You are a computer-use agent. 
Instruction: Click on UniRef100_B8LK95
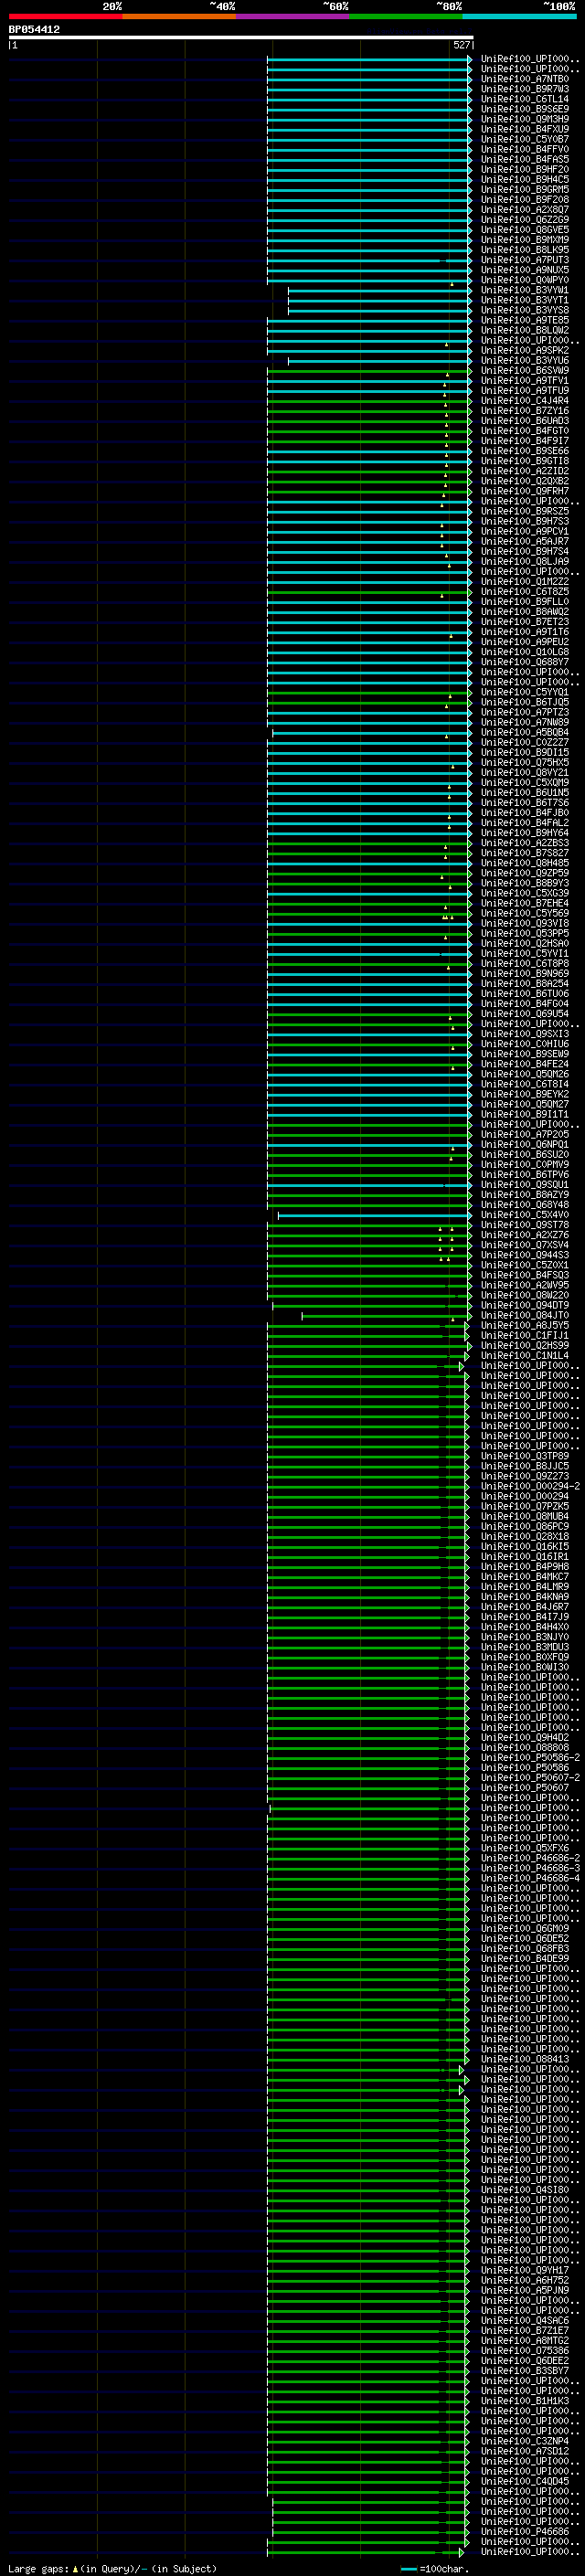coord(525,250)
